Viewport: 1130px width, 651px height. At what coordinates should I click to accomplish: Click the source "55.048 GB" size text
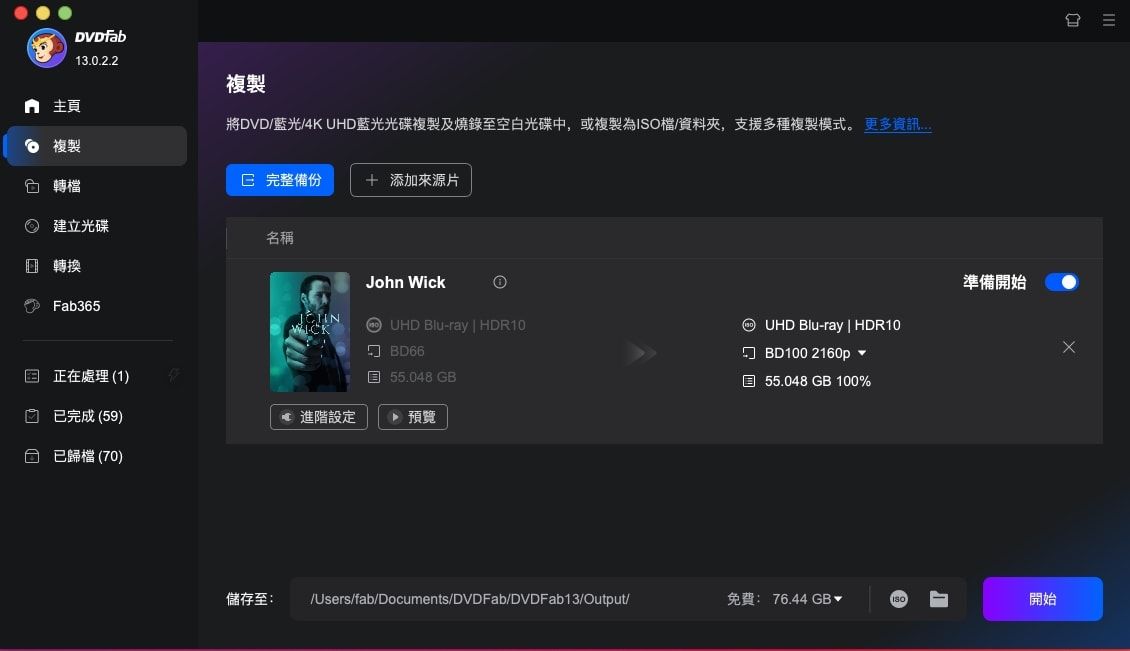click(423, 377)
